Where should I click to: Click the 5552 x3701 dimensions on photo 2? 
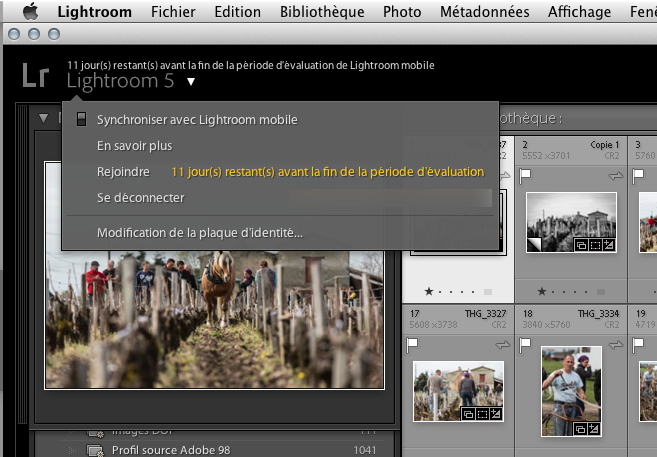(x=546, y=156)
